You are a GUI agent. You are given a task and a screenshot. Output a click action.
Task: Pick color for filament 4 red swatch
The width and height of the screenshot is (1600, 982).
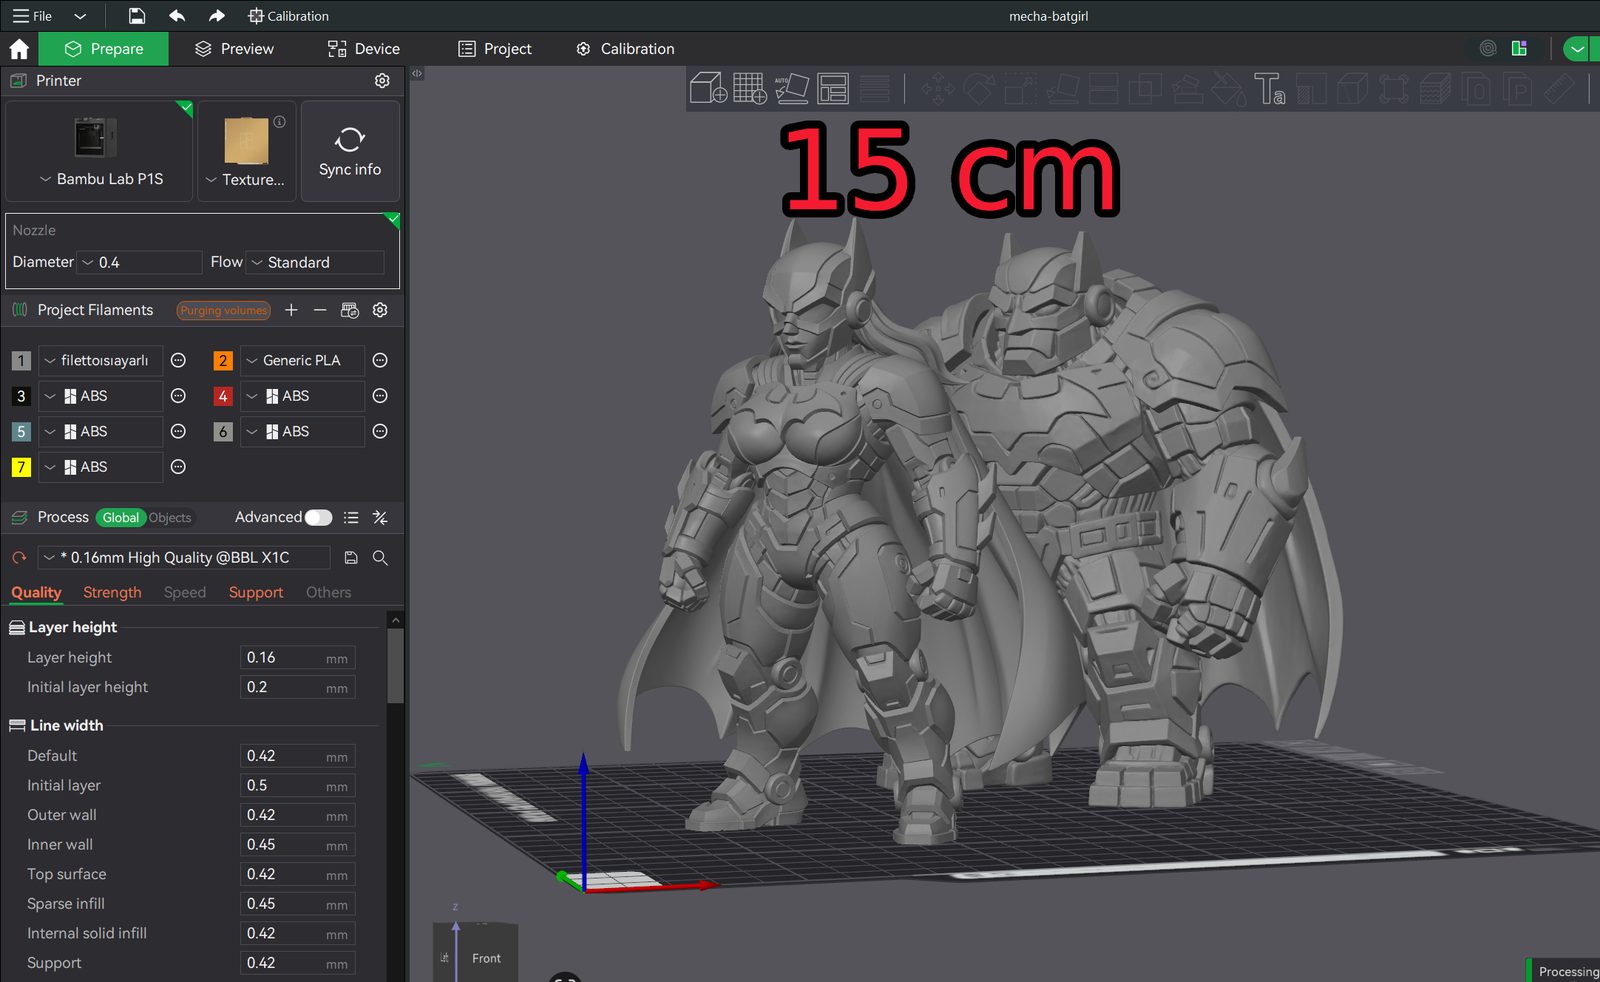pyautogui.click(x=223, y=396)
